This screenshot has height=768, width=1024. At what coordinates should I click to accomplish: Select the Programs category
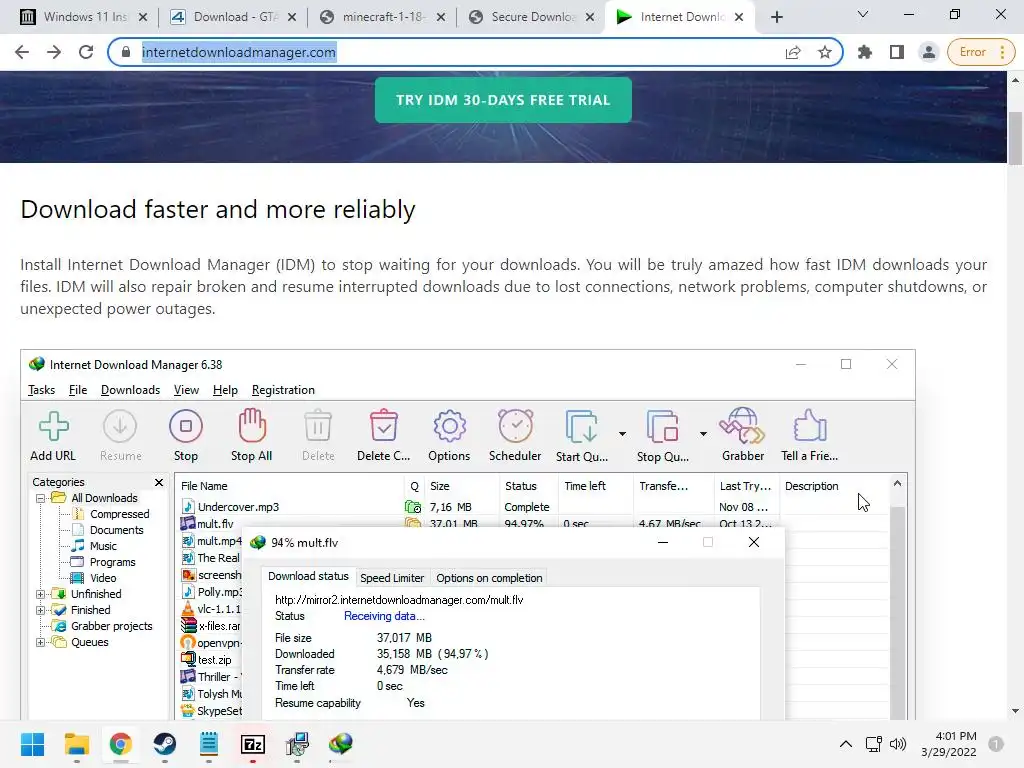point(112,562)
